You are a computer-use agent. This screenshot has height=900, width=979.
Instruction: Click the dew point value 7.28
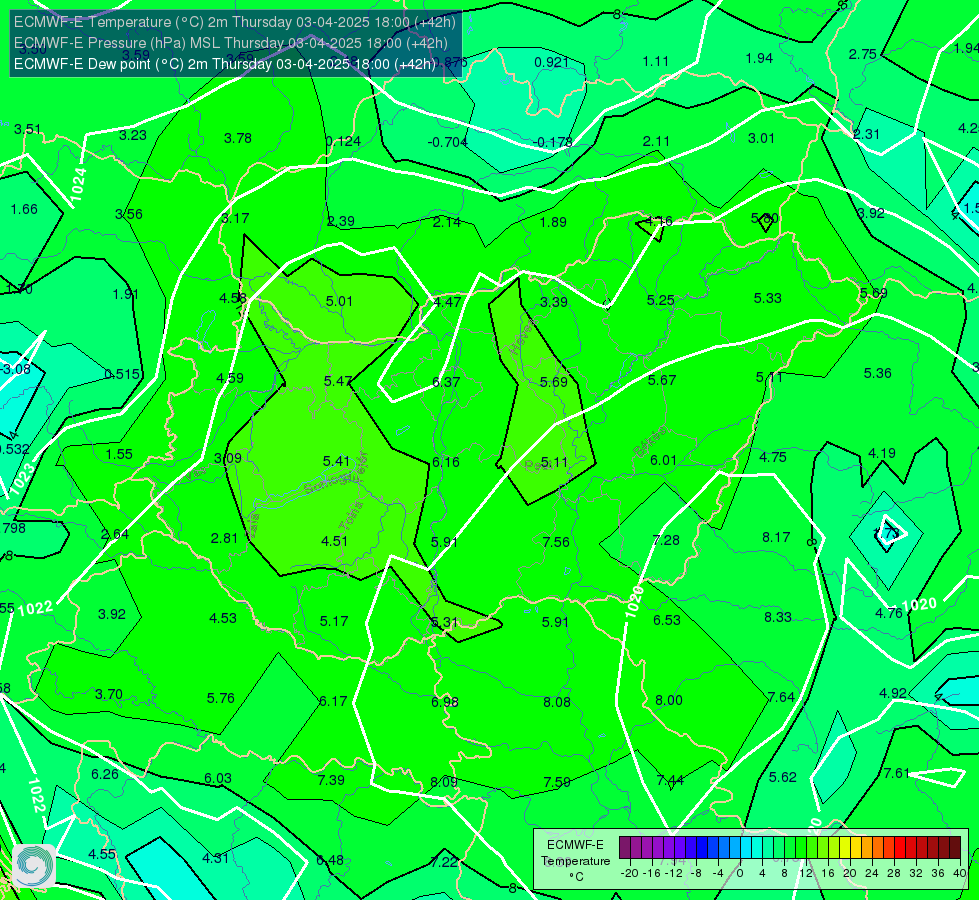pyautogui.click(x=666, y=540)
